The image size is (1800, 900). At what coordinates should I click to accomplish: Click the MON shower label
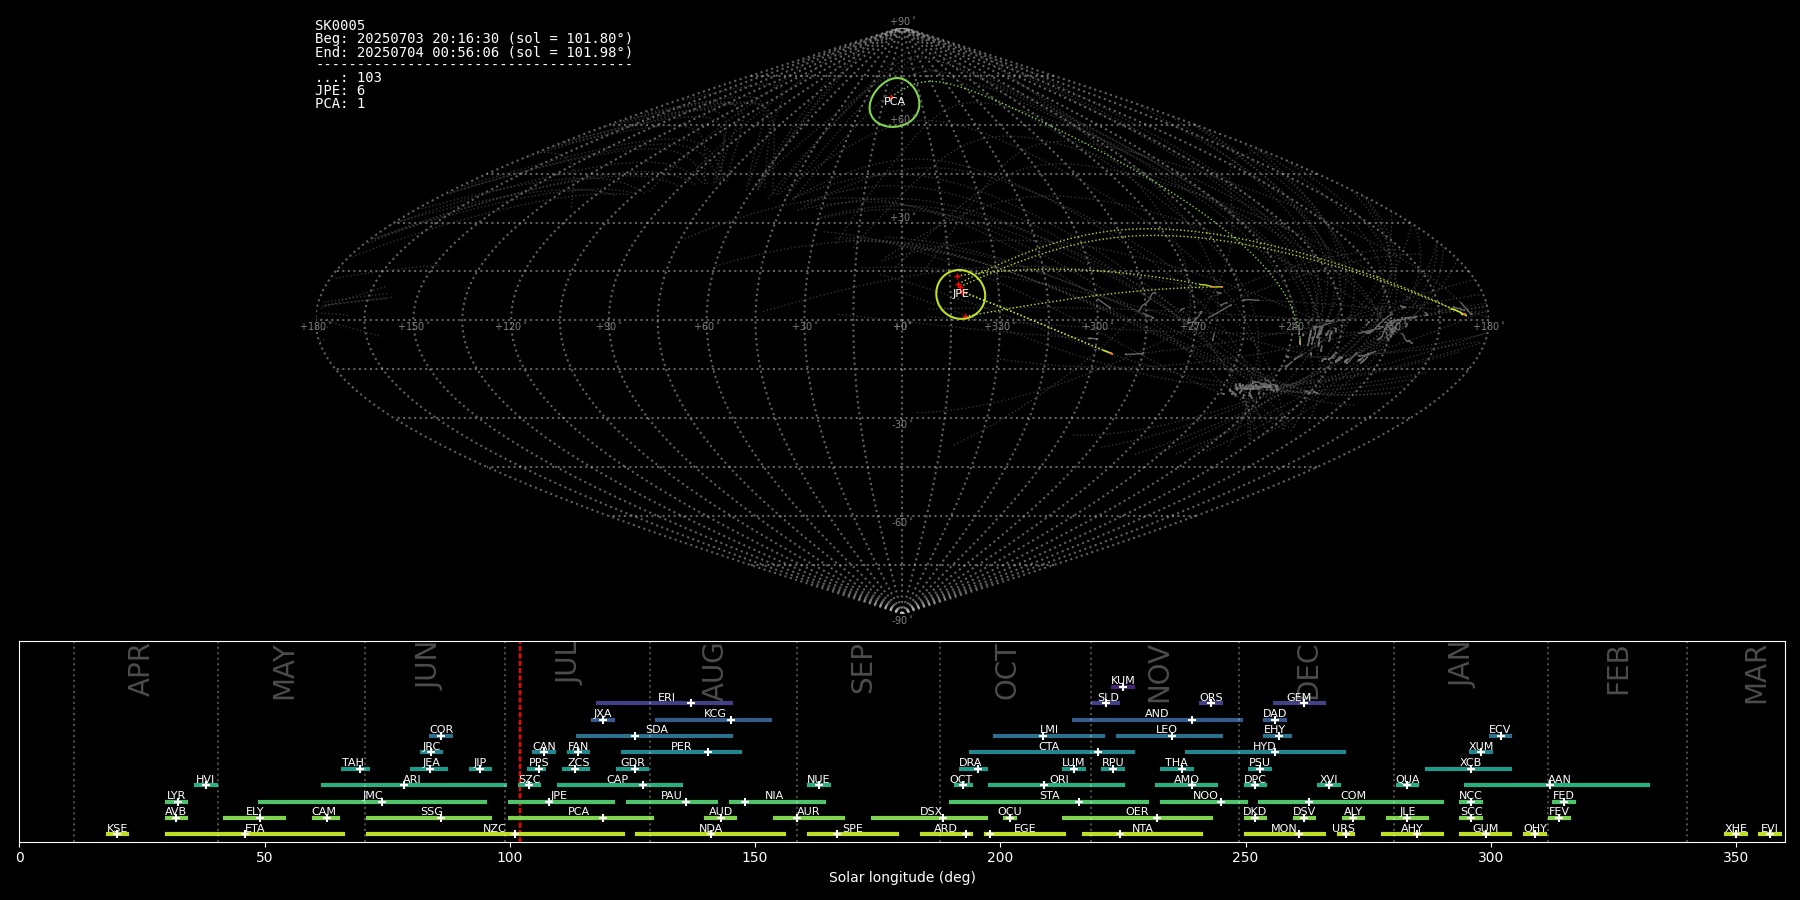point(1284,829)
